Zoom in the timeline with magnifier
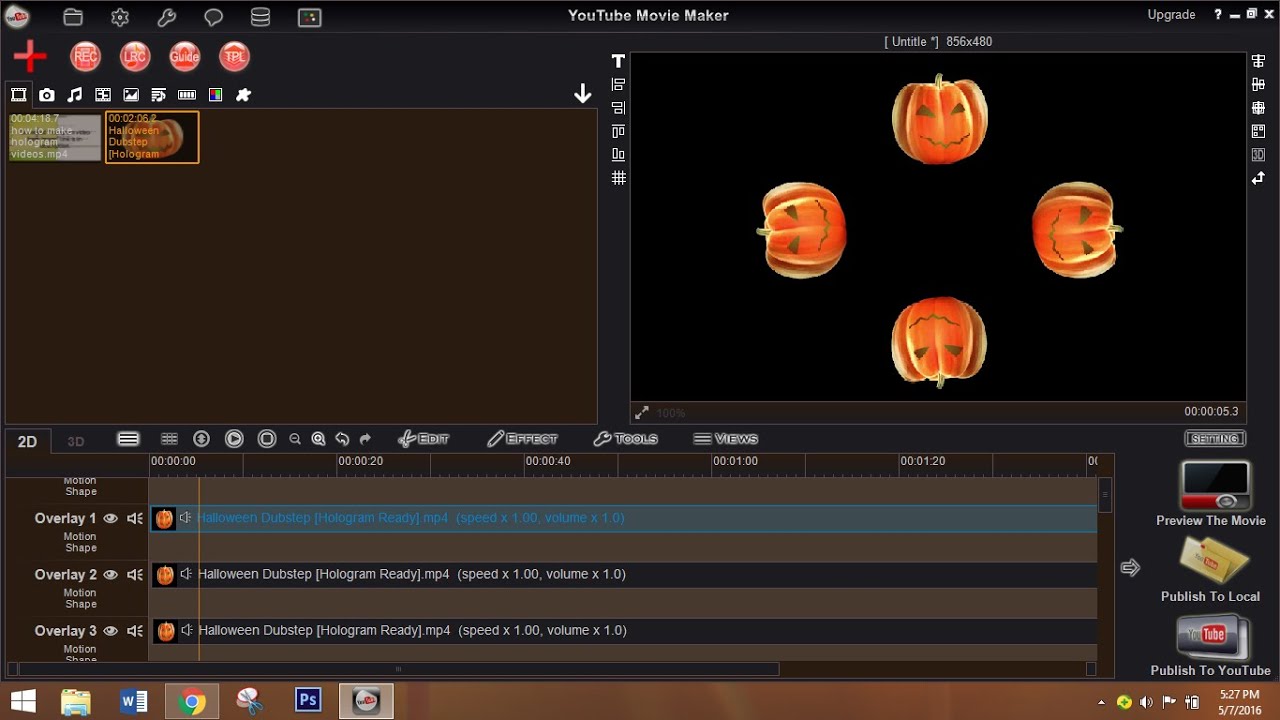 pos(318,439)
